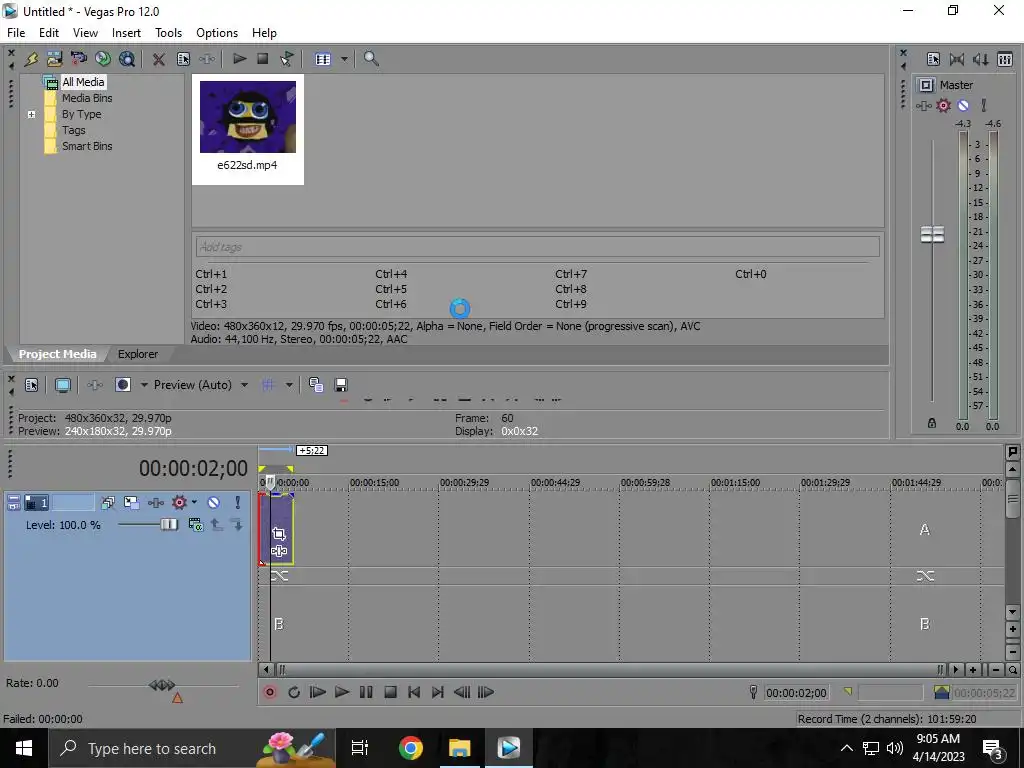Screen dimensions: 1024x768
Task: Toggle Preview on External Monitor icon
Action: point(63,385)
